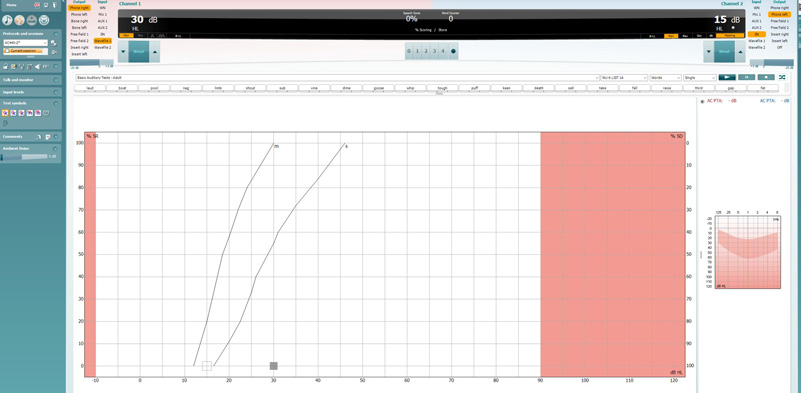Screen dimensions: 801x393
Task: Select the word 'shout' in the word list
Action: pos(250,88)
